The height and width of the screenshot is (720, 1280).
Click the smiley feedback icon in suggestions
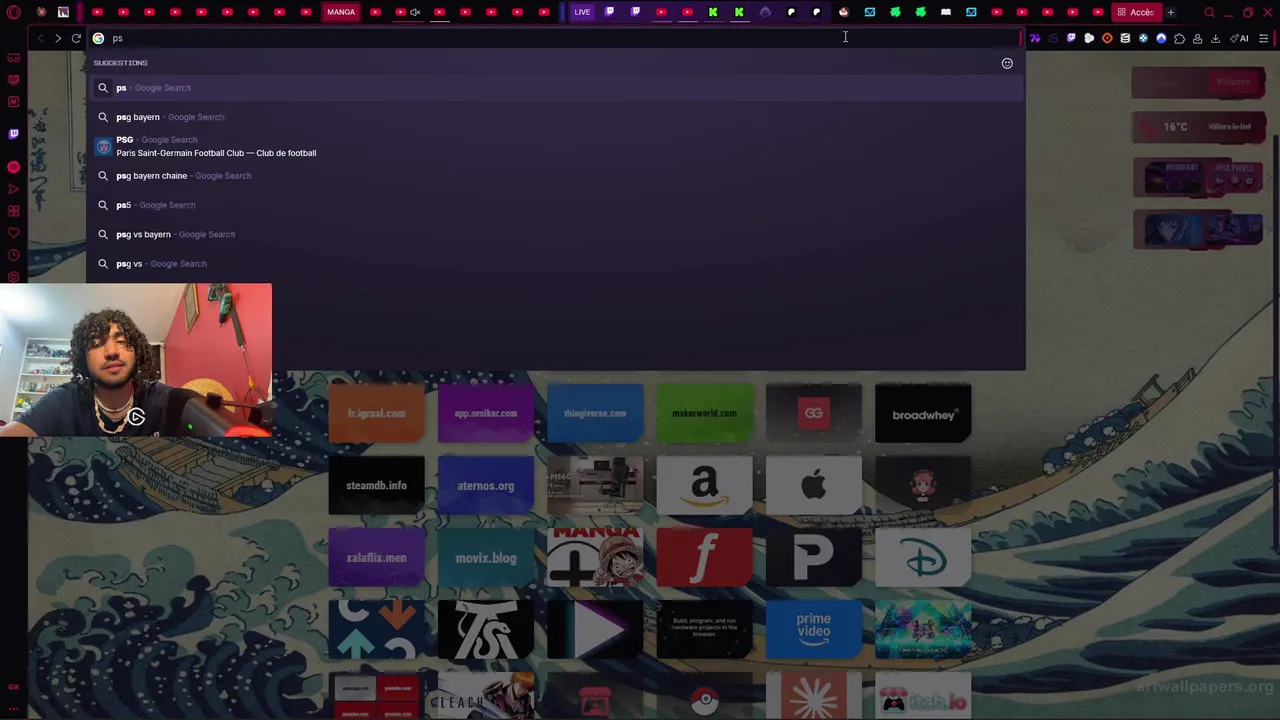point(1007,63)
